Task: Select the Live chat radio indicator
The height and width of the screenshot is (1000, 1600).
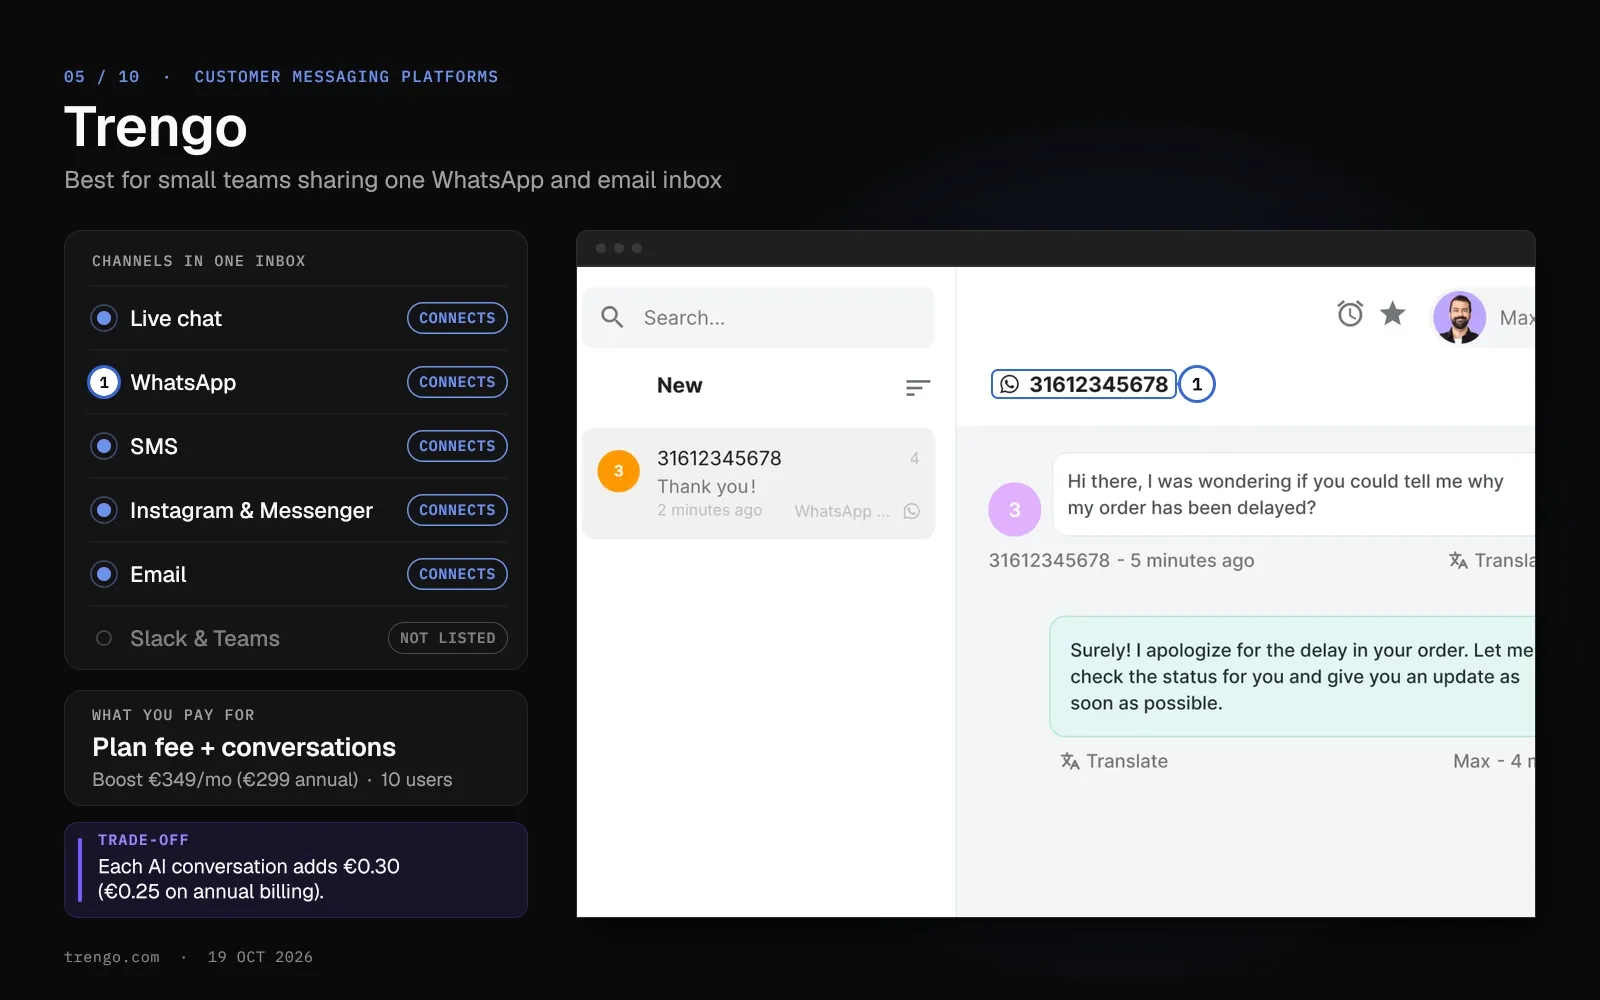Action: click(104, 318)
